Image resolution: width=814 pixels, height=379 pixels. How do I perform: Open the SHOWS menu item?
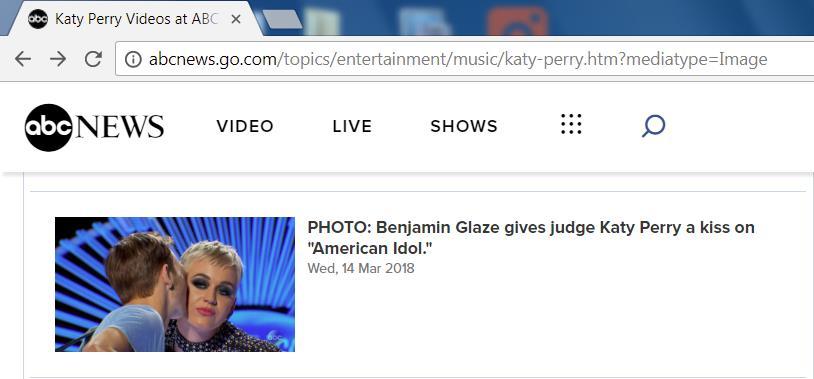tap(464, 126)
